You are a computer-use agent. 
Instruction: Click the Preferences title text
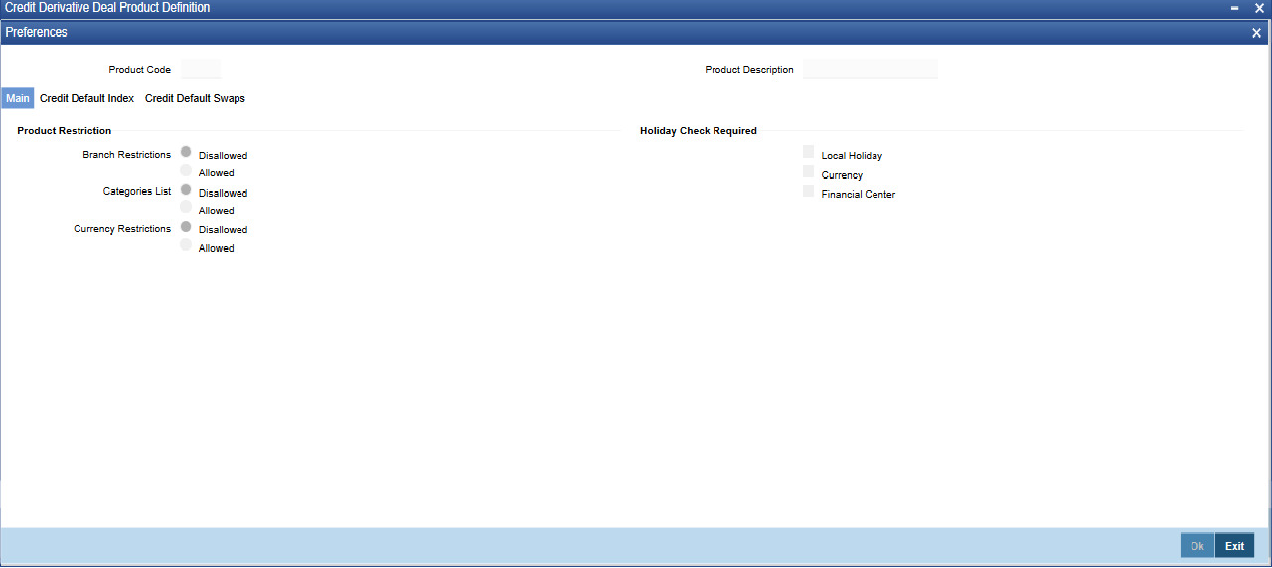37,33
